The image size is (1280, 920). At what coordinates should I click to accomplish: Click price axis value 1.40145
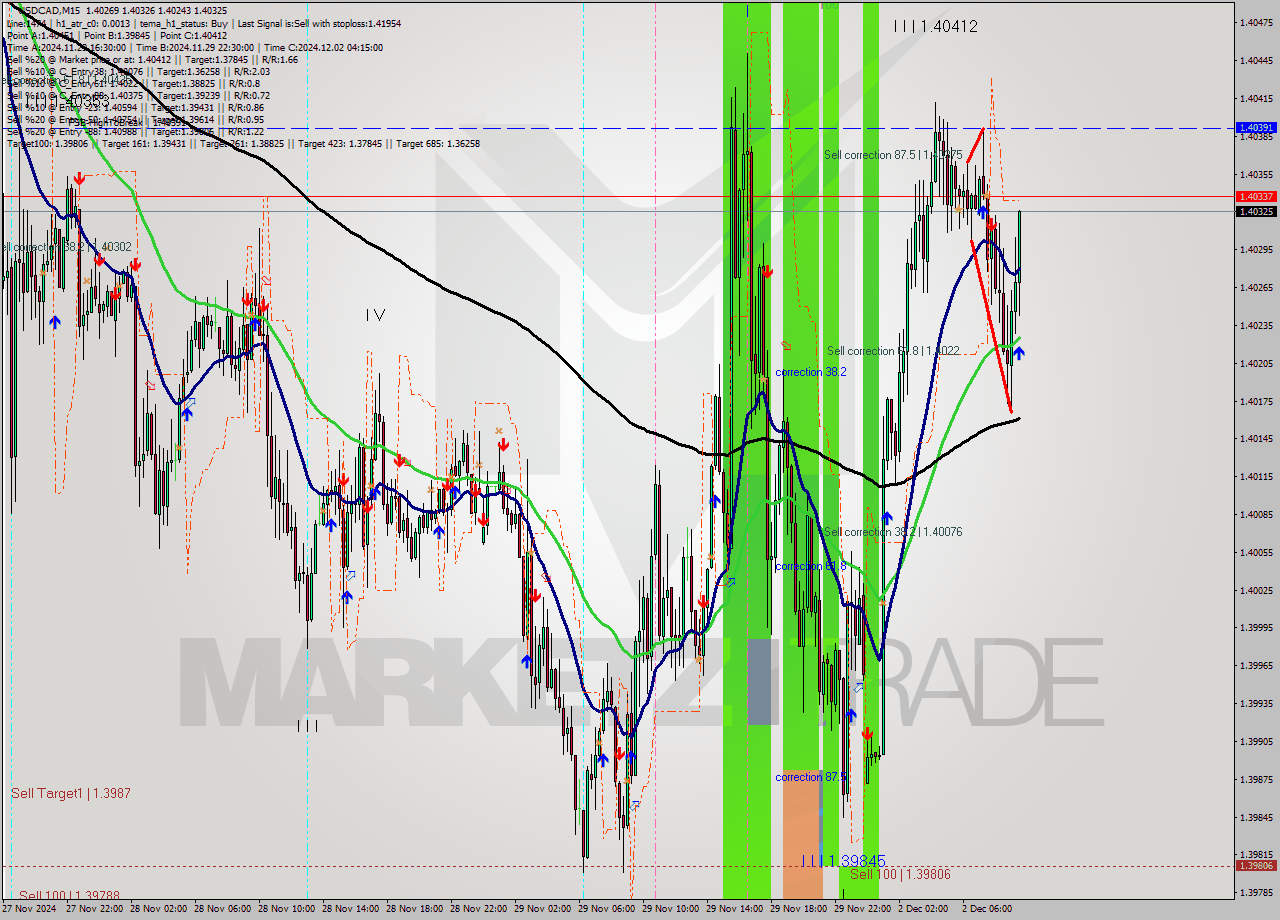point(1256,438)
